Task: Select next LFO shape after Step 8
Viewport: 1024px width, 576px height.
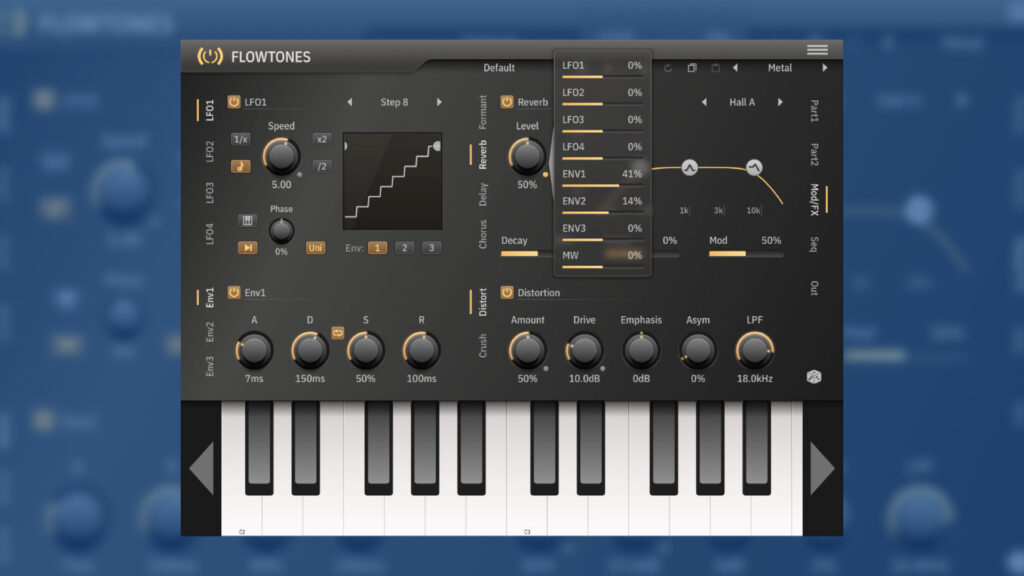Action: pyautogui.click(x=439, y=102)
